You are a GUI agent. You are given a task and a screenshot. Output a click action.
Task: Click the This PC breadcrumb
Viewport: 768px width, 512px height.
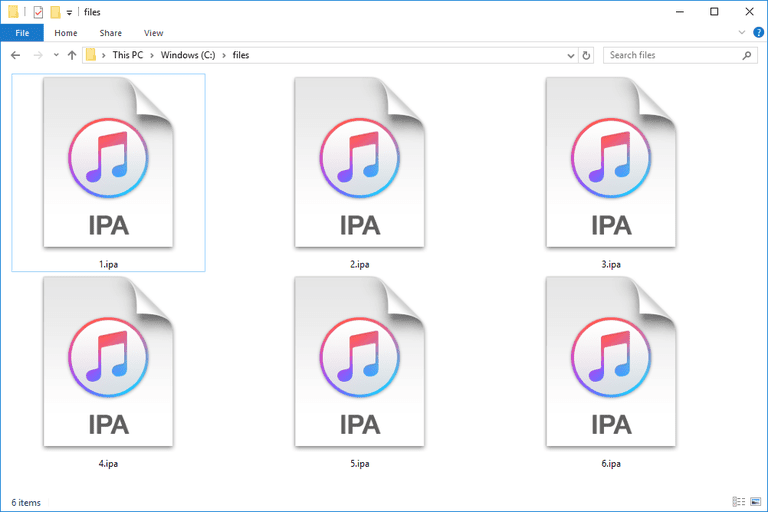128,55
